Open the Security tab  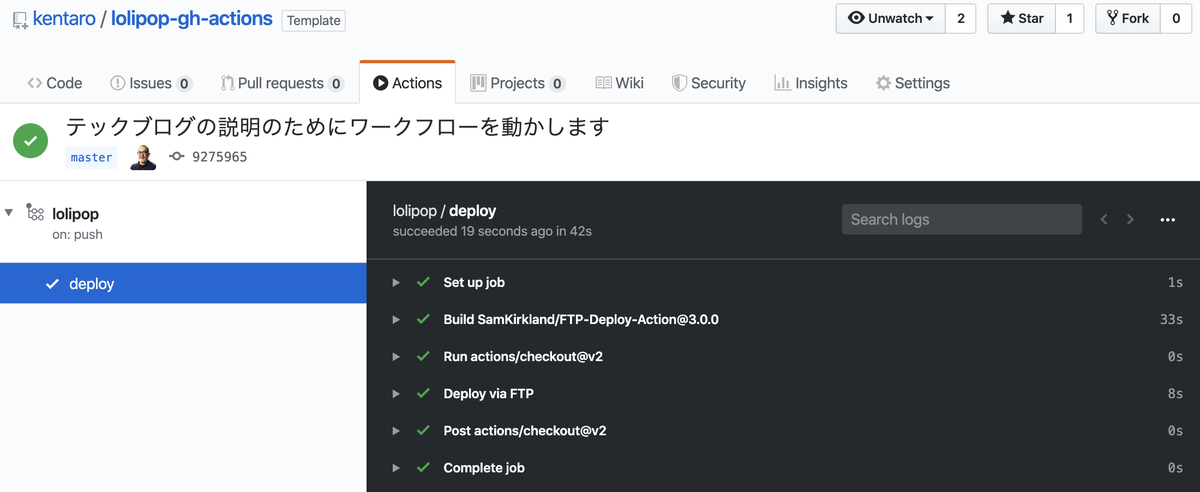click(708, 83)
